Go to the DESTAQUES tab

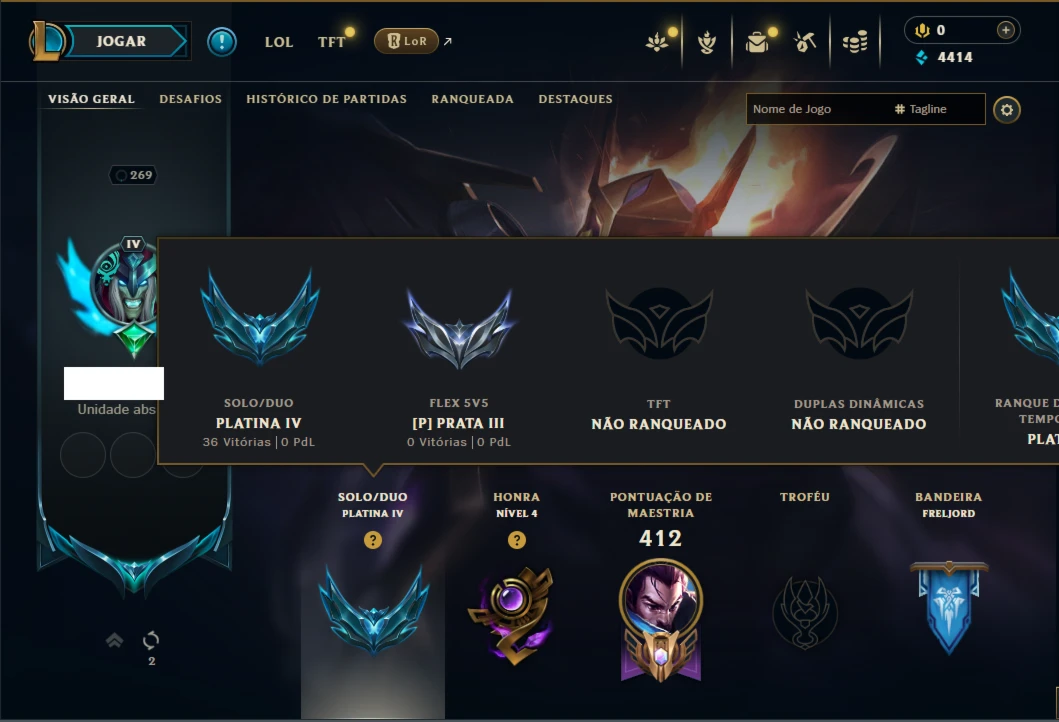pyautogui.click(x=575, y=99)
